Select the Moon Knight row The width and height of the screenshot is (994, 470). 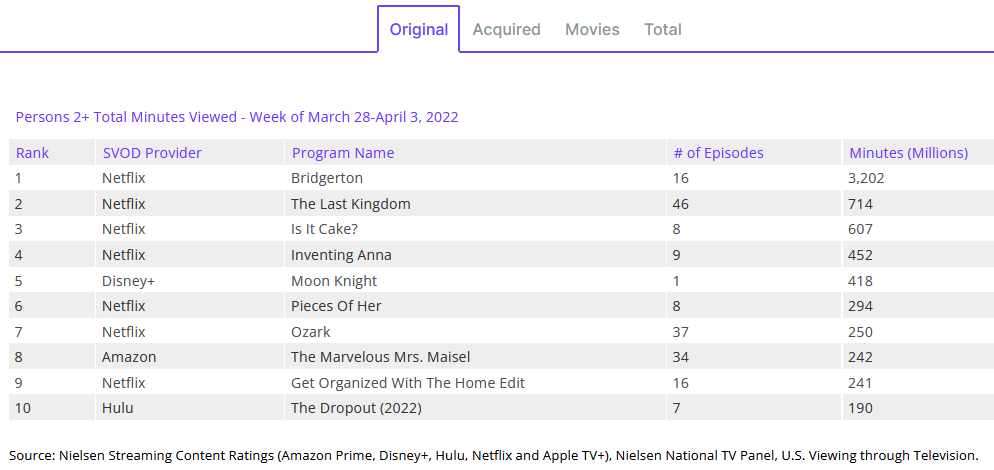point(334,281)
